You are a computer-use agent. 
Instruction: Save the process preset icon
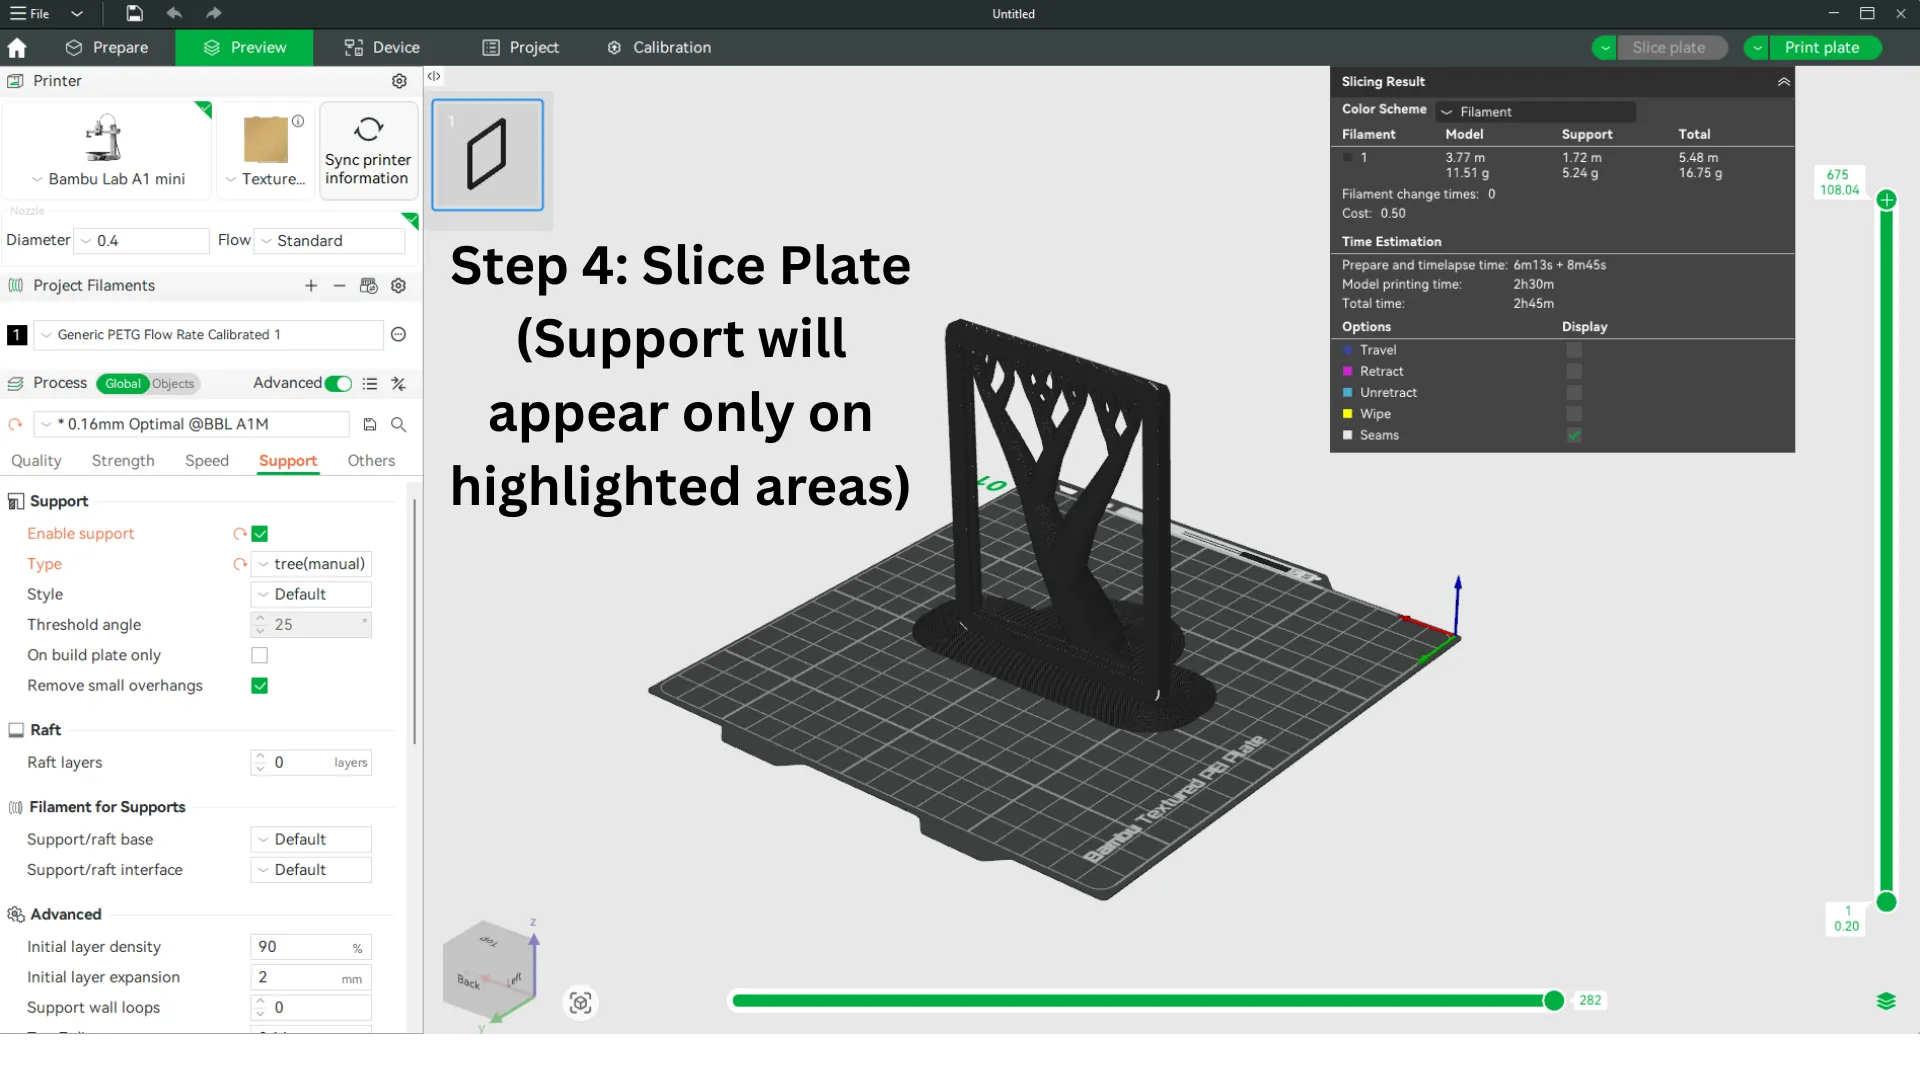(370, 425)
